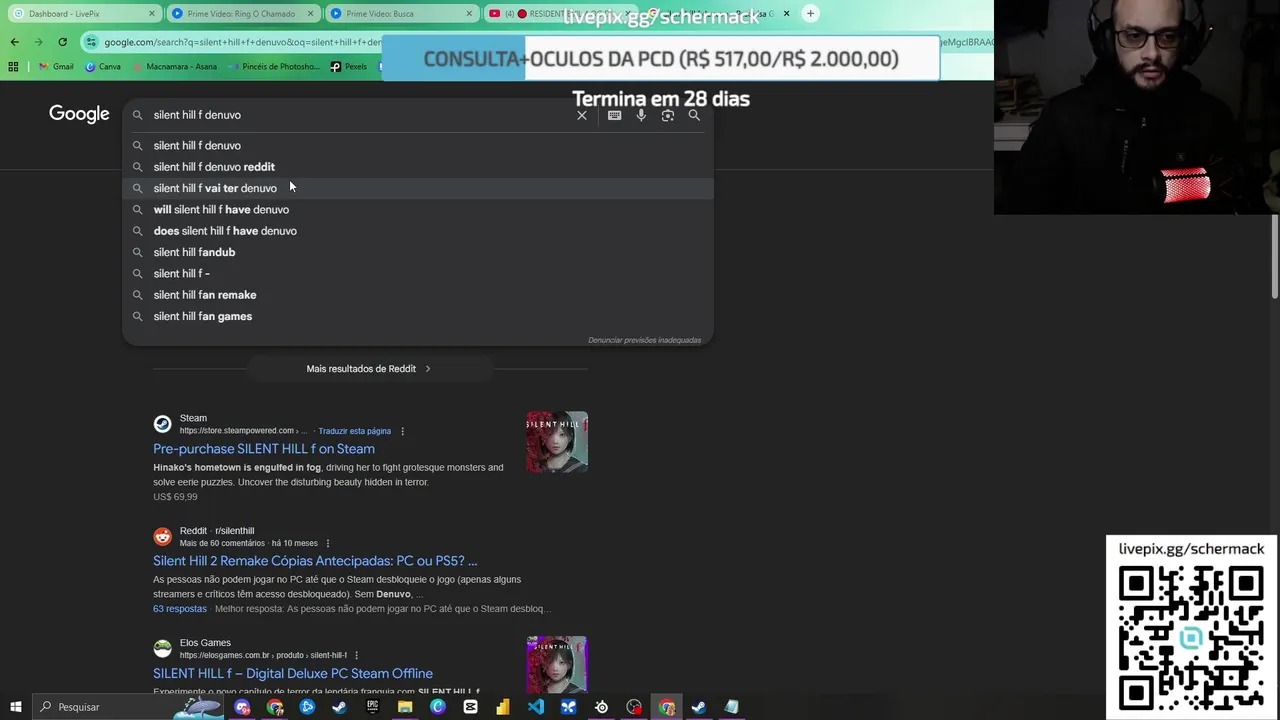Open Visual Studio Code from the taskbar
Viewport: 1280px width, 720px height.
pyautogui.click(x=535, y=707)
